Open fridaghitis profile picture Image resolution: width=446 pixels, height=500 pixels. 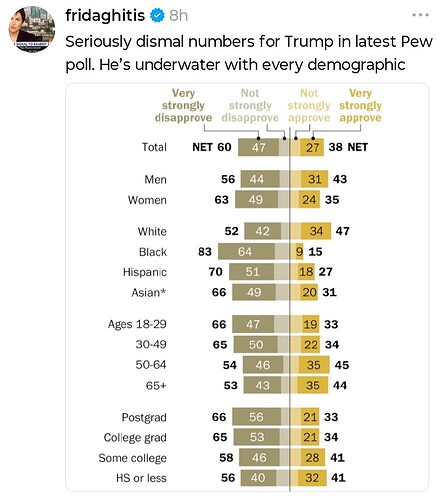point(32,29)
